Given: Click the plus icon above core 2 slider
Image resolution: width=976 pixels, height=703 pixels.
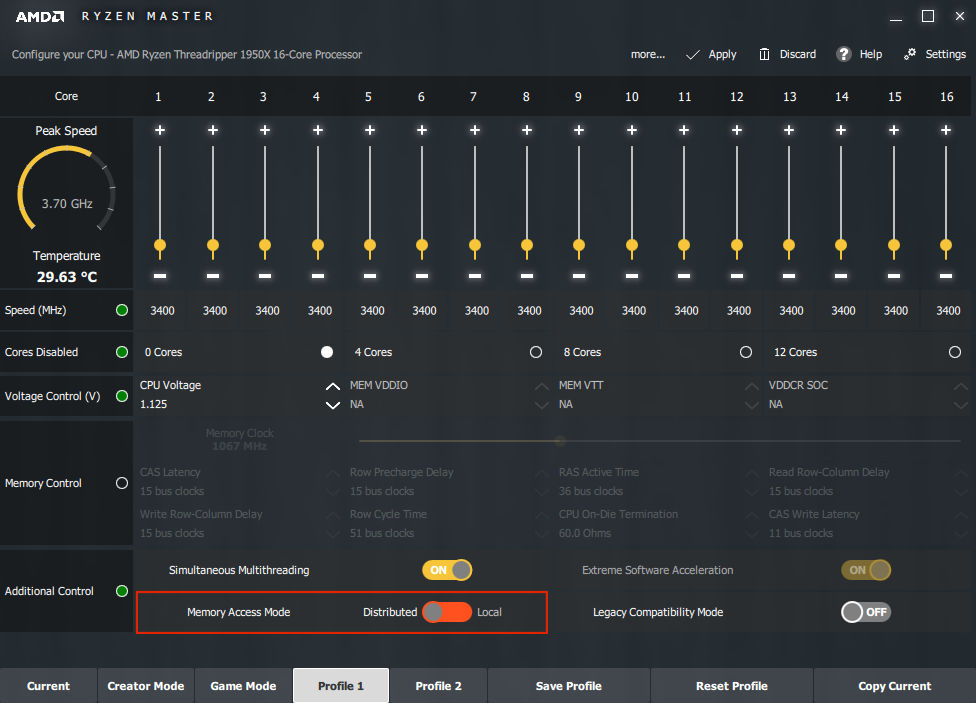Looking at the screenshot, I should pos(213,130).
